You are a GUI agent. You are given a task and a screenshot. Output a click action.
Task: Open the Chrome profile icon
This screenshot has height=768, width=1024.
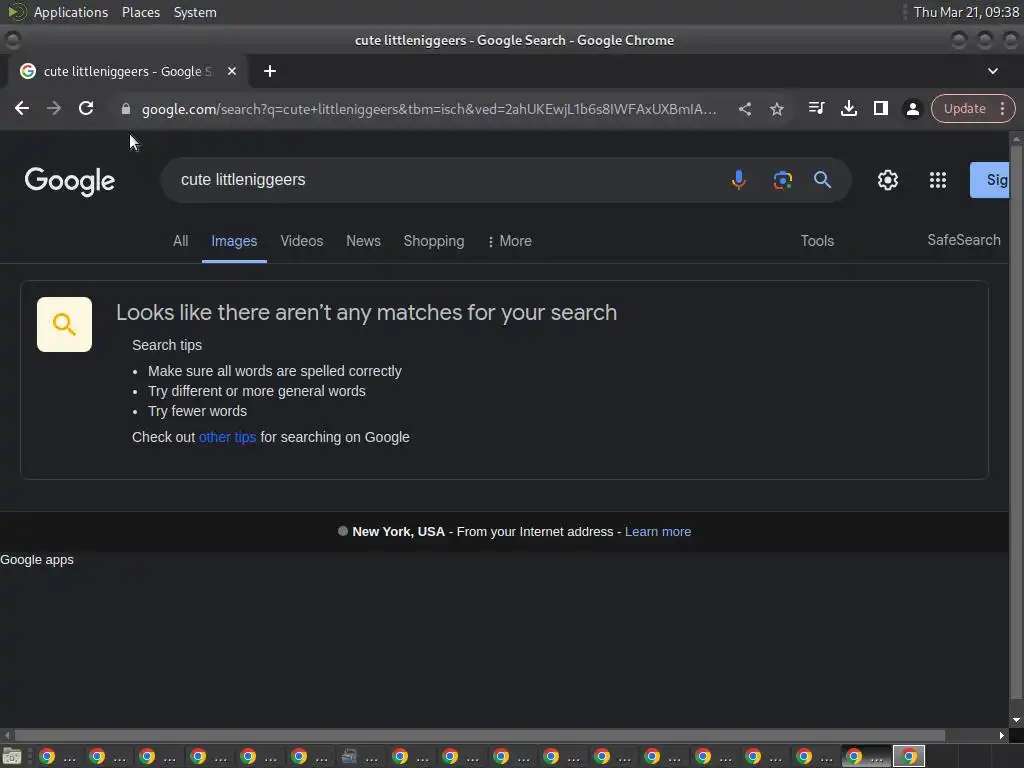912,108
